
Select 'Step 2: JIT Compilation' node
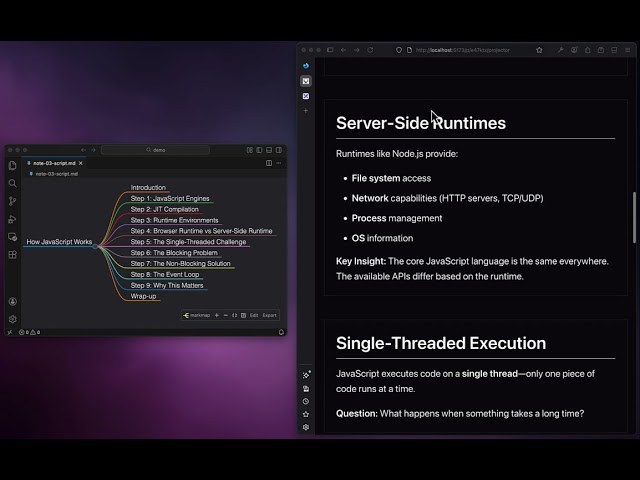[164, 209]
